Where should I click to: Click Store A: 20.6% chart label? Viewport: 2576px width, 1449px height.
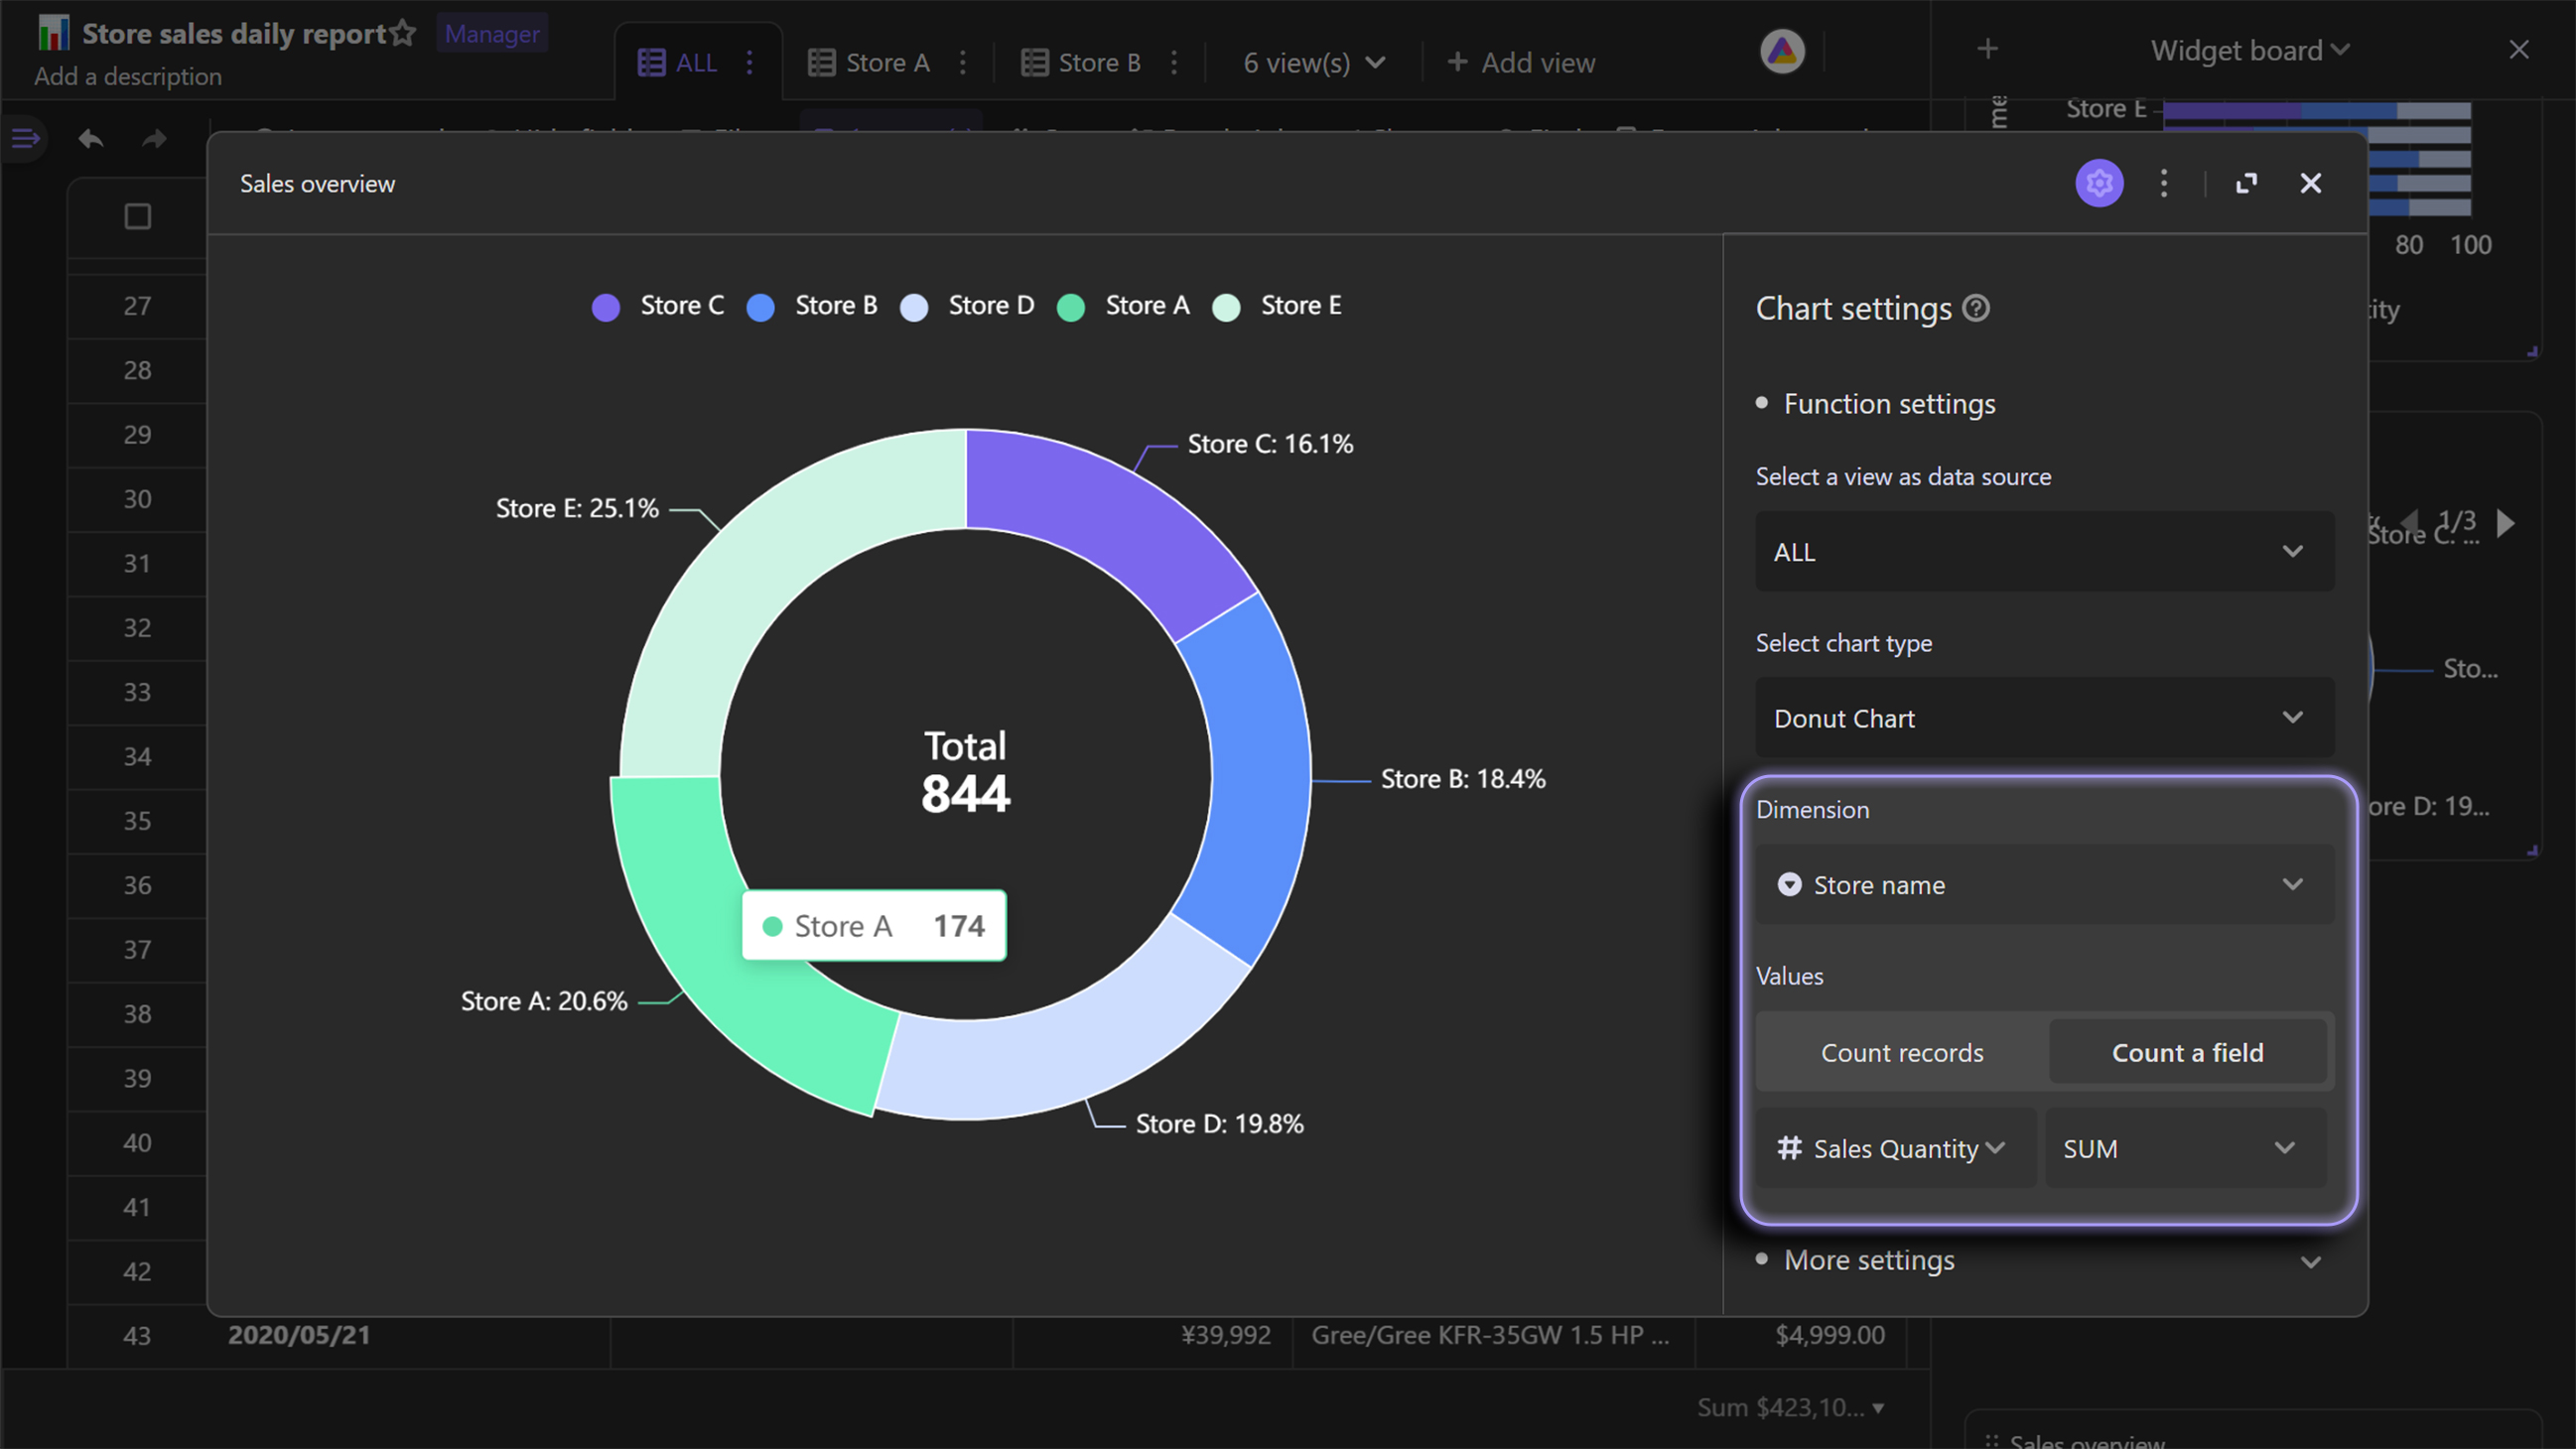(x=544, y=1001)
